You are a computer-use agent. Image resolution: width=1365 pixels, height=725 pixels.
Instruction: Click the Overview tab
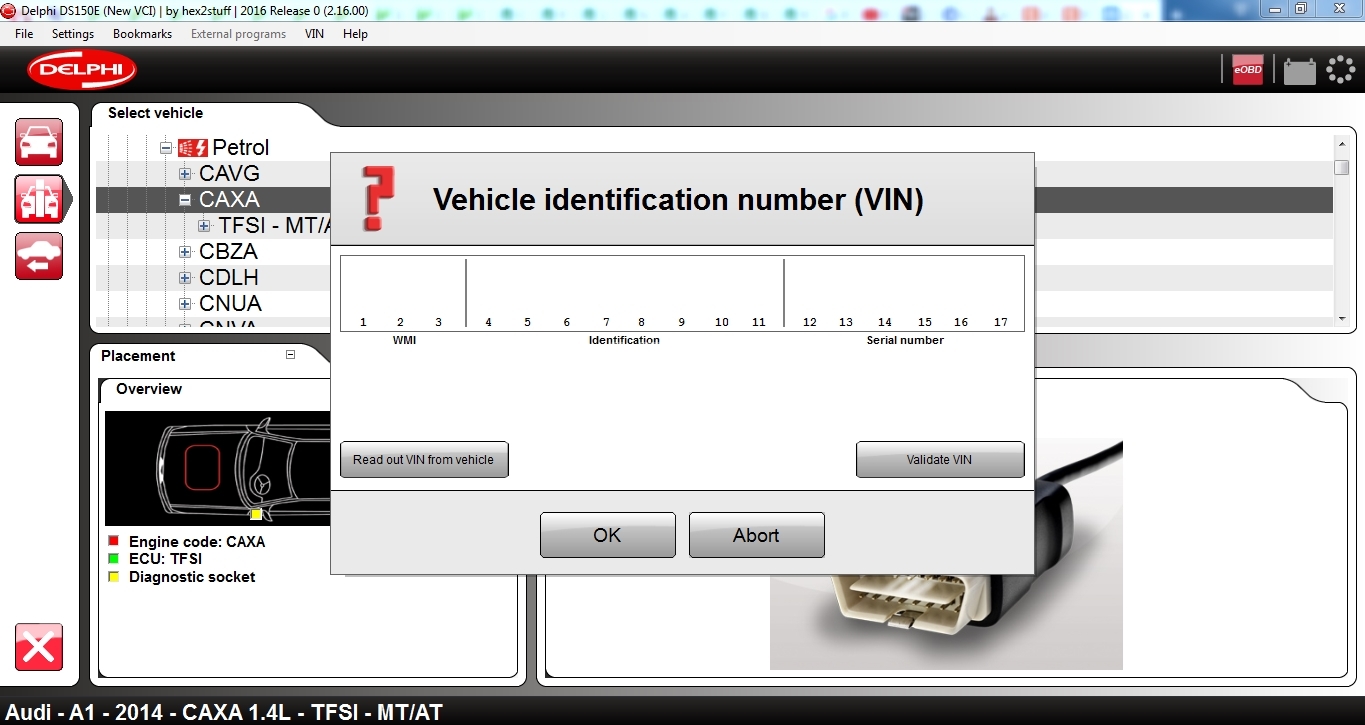tap(149, 389)
